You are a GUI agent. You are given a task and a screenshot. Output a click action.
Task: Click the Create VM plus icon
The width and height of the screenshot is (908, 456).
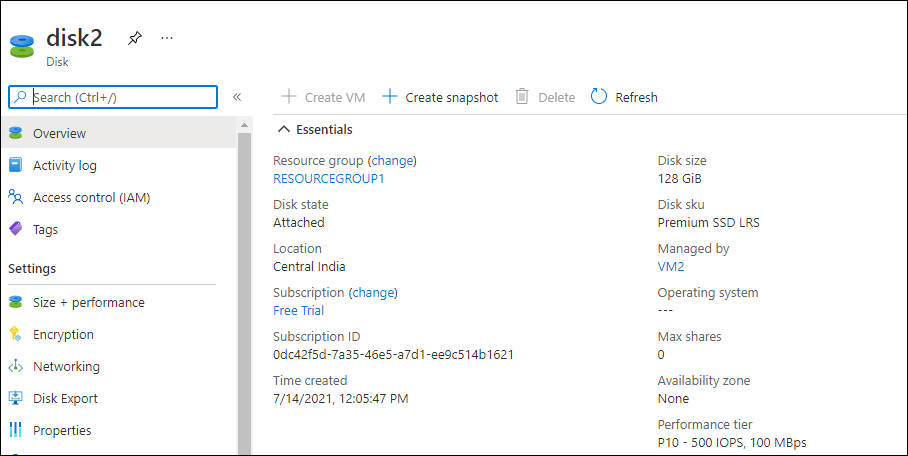pos(288,97)
